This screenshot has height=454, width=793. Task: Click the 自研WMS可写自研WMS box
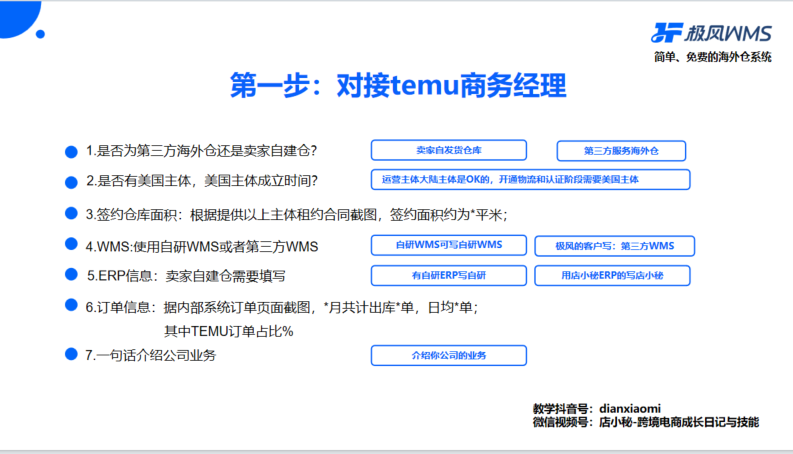tap(449, 245)
